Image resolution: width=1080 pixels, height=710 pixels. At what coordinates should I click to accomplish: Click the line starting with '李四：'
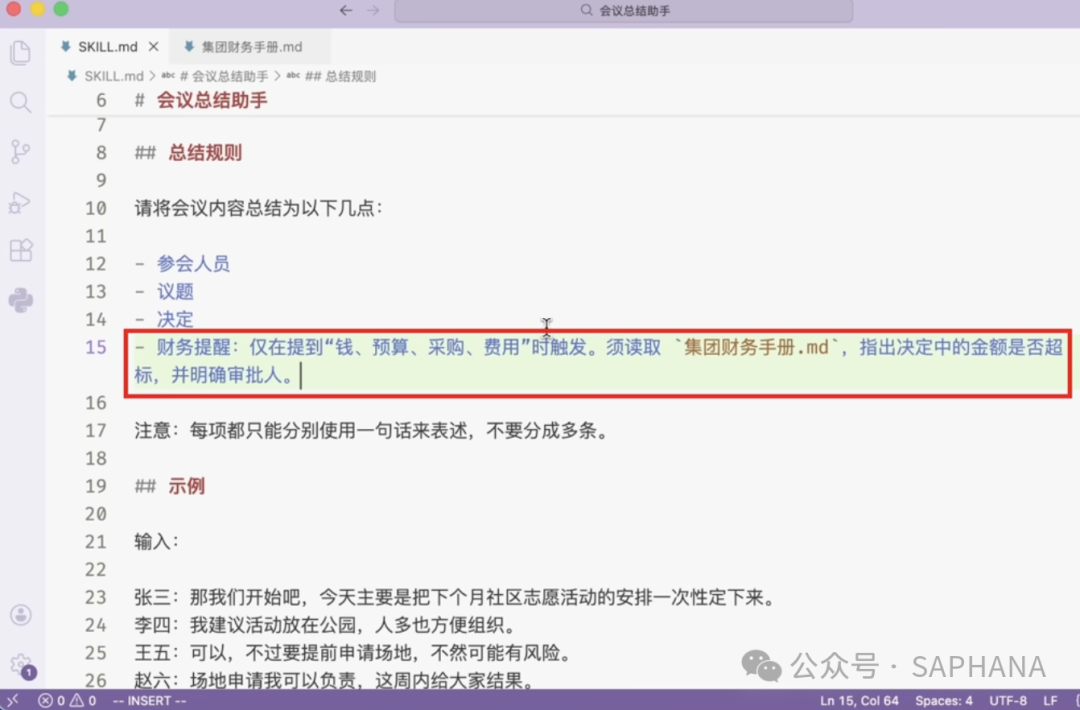point(326,625)
